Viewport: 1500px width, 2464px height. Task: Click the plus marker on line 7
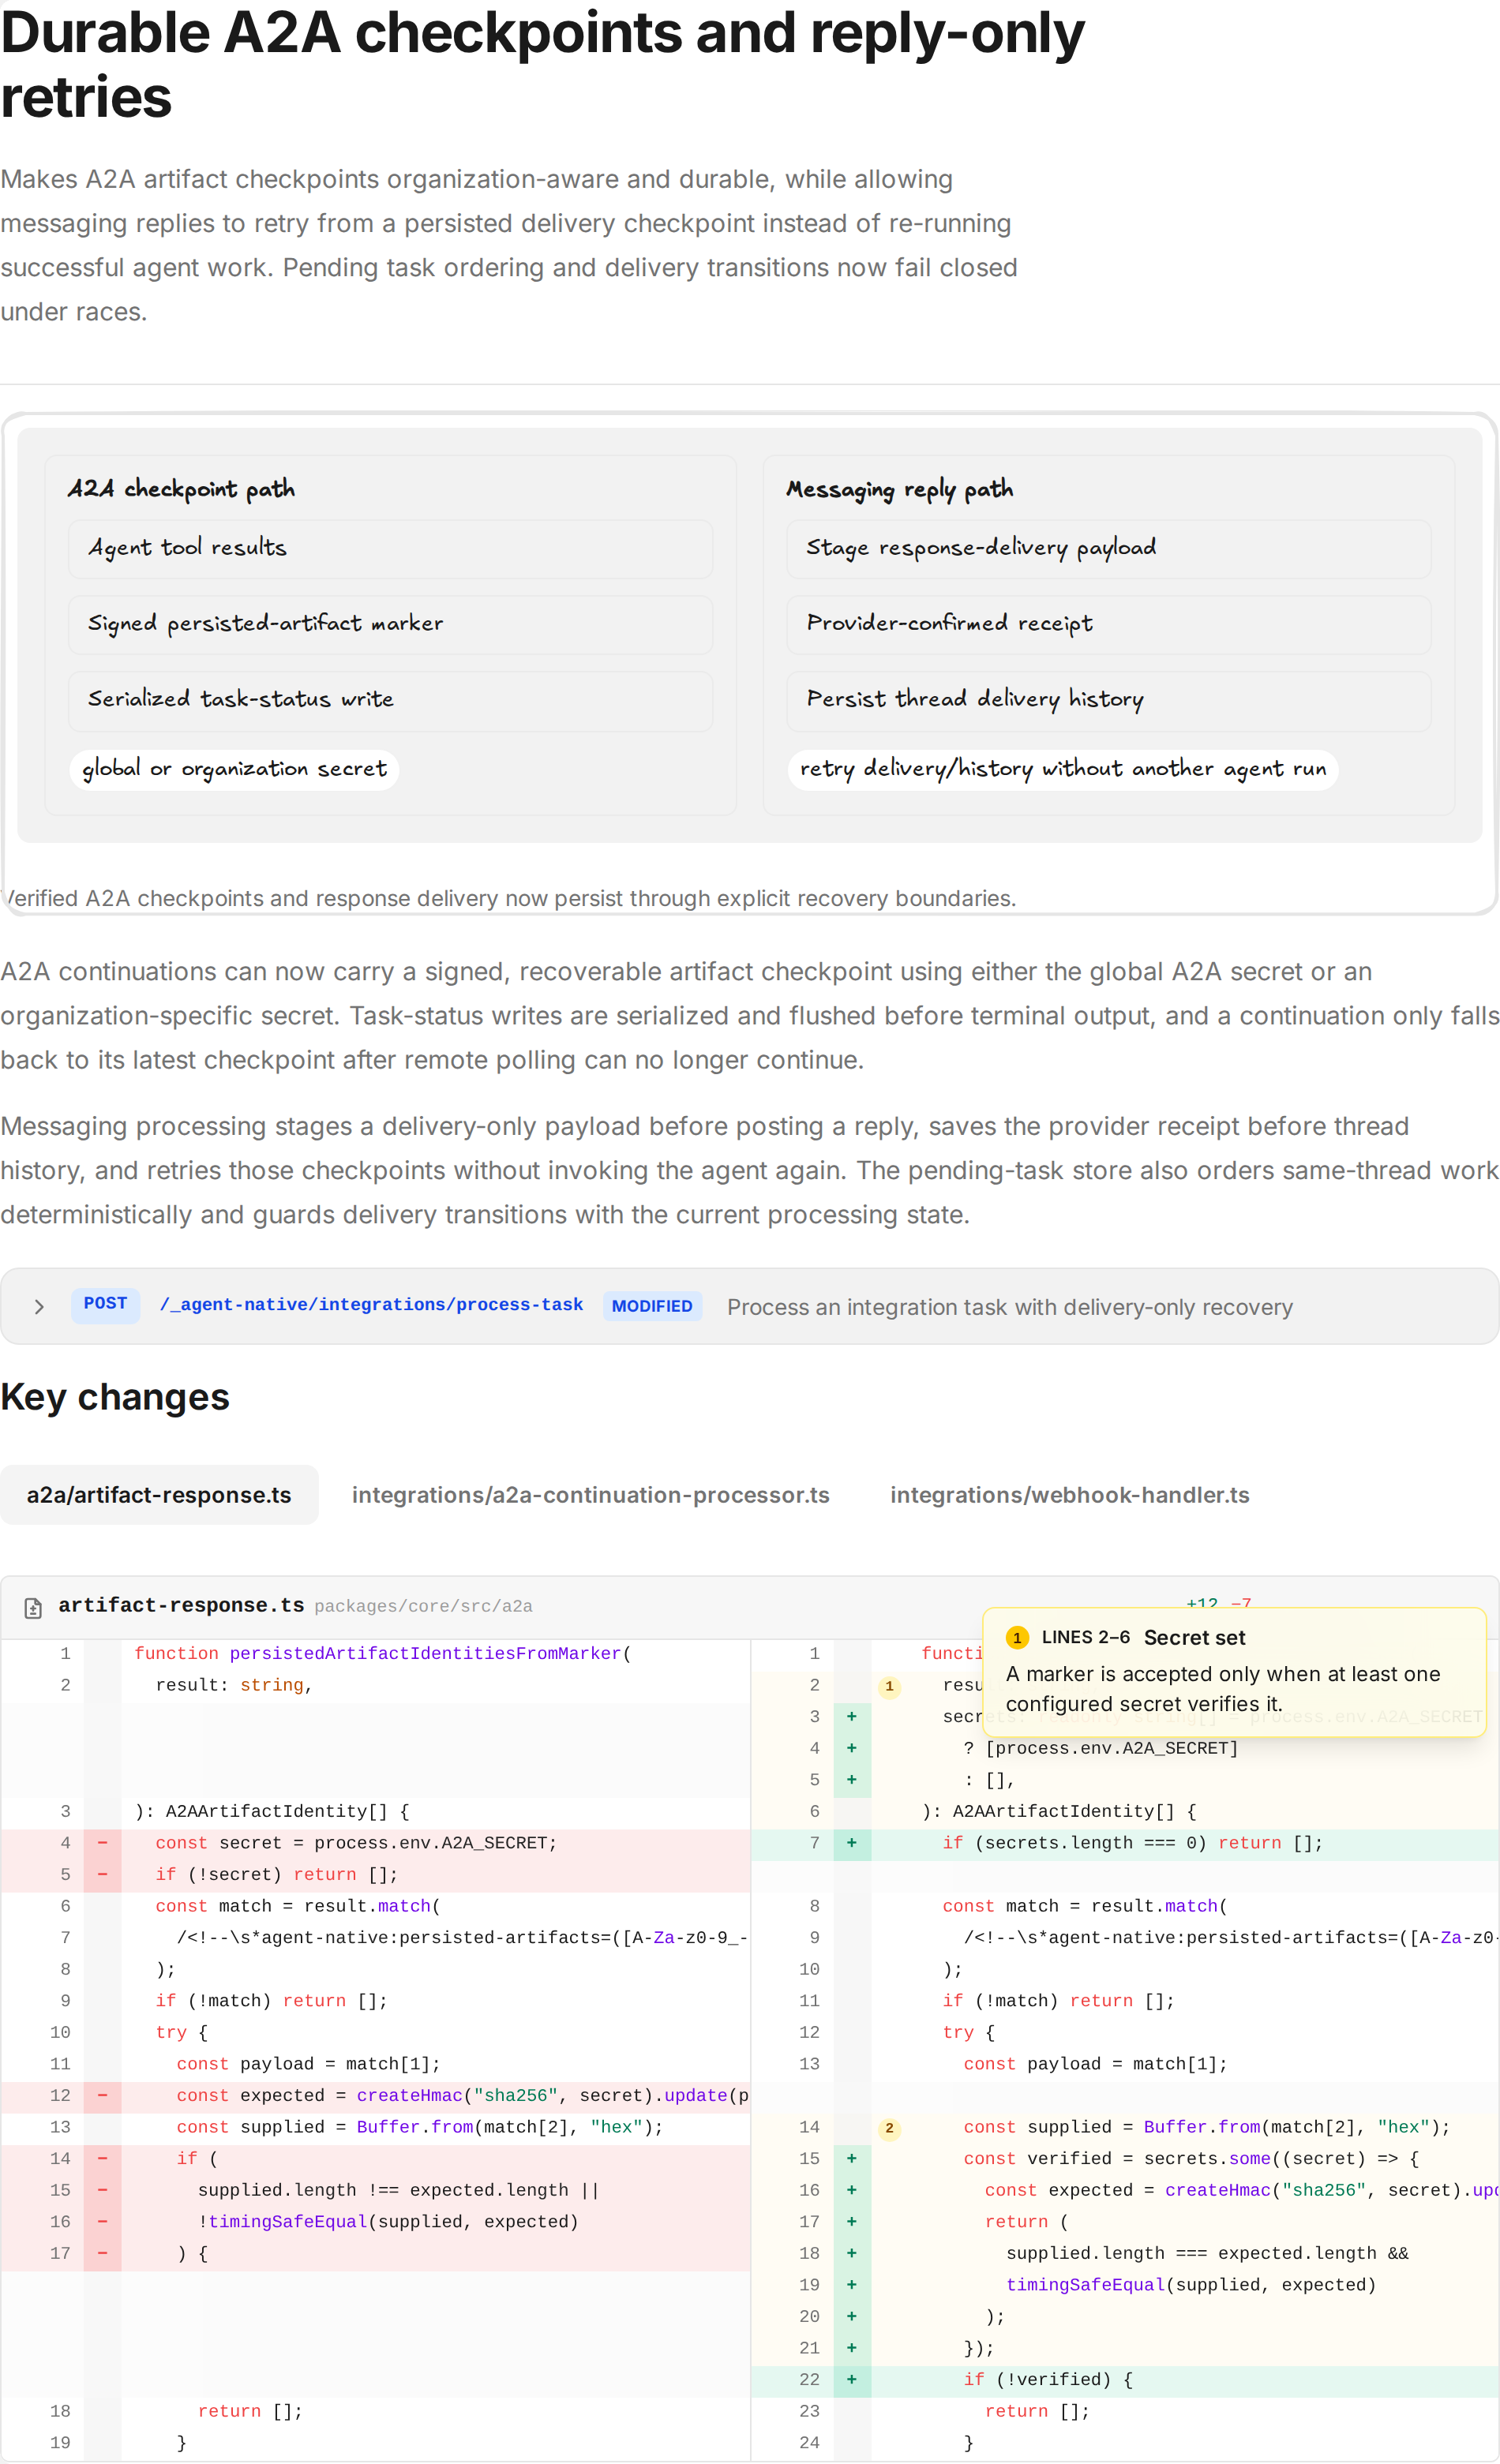tap(852, 1843)
